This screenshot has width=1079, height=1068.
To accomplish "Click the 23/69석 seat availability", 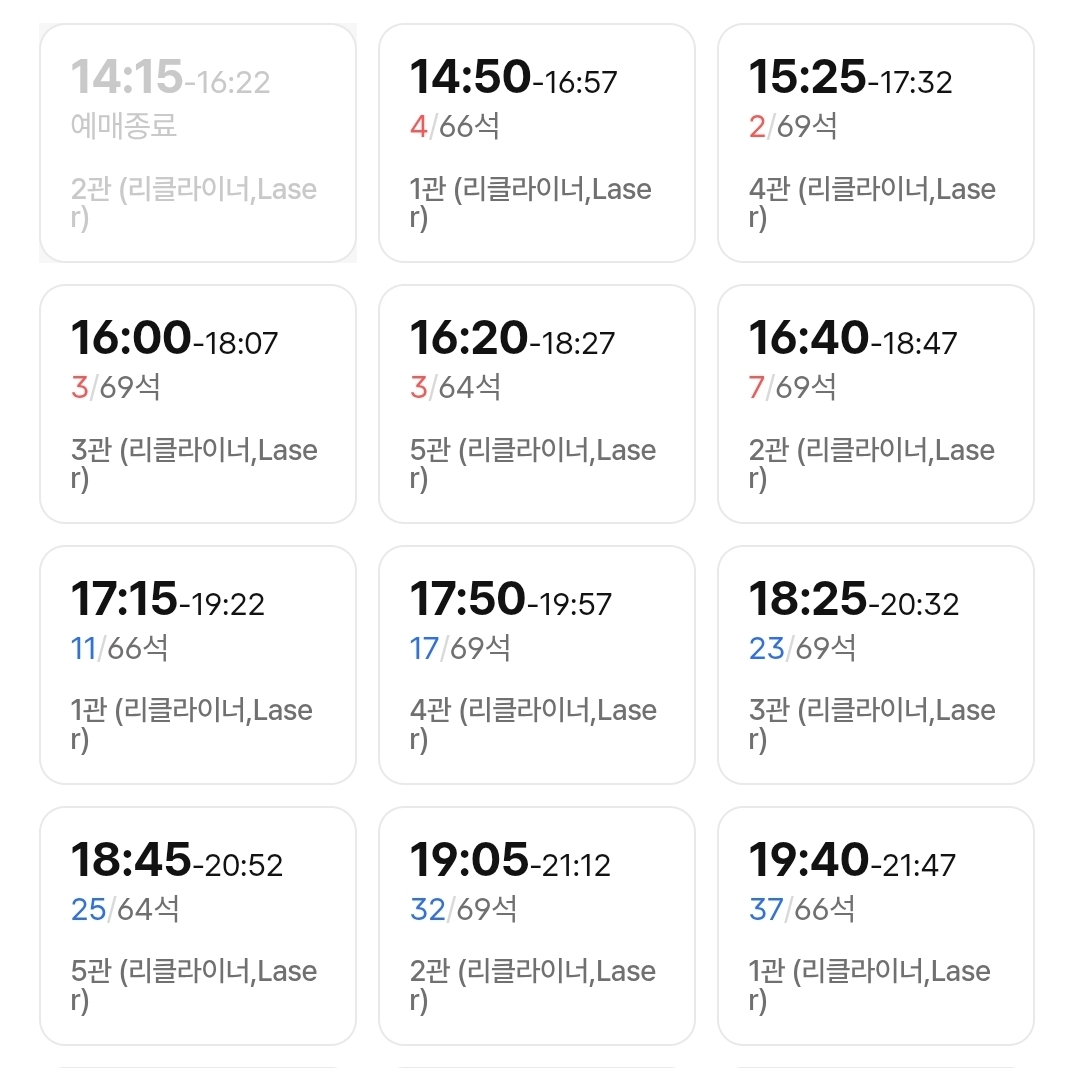I will pos(802,648).
